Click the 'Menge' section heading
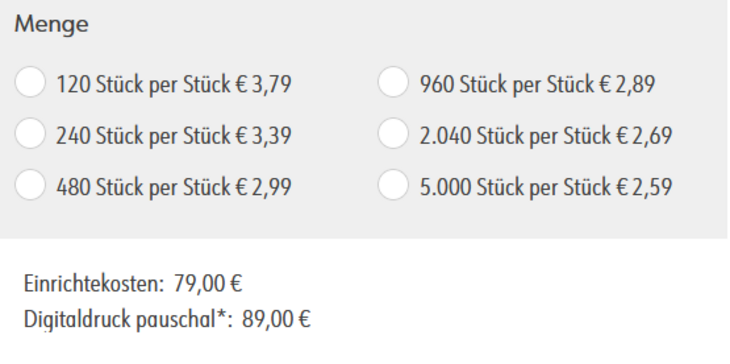This screenshot has width=730, height=364. pos(51,24)
